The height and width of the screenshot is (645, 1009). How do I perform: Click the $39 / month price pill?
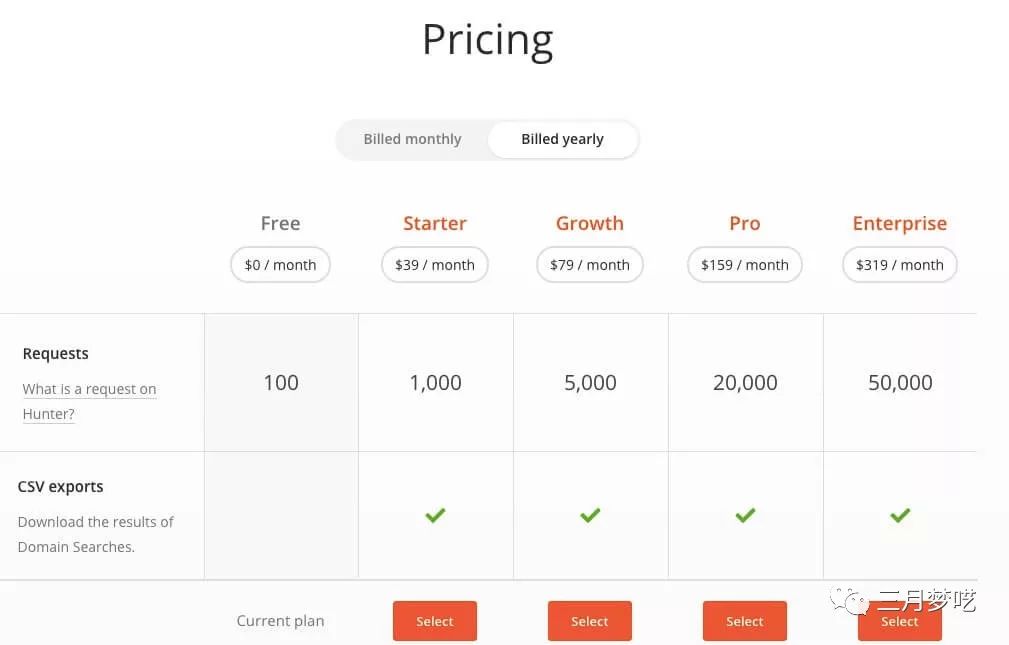point(435,265)
